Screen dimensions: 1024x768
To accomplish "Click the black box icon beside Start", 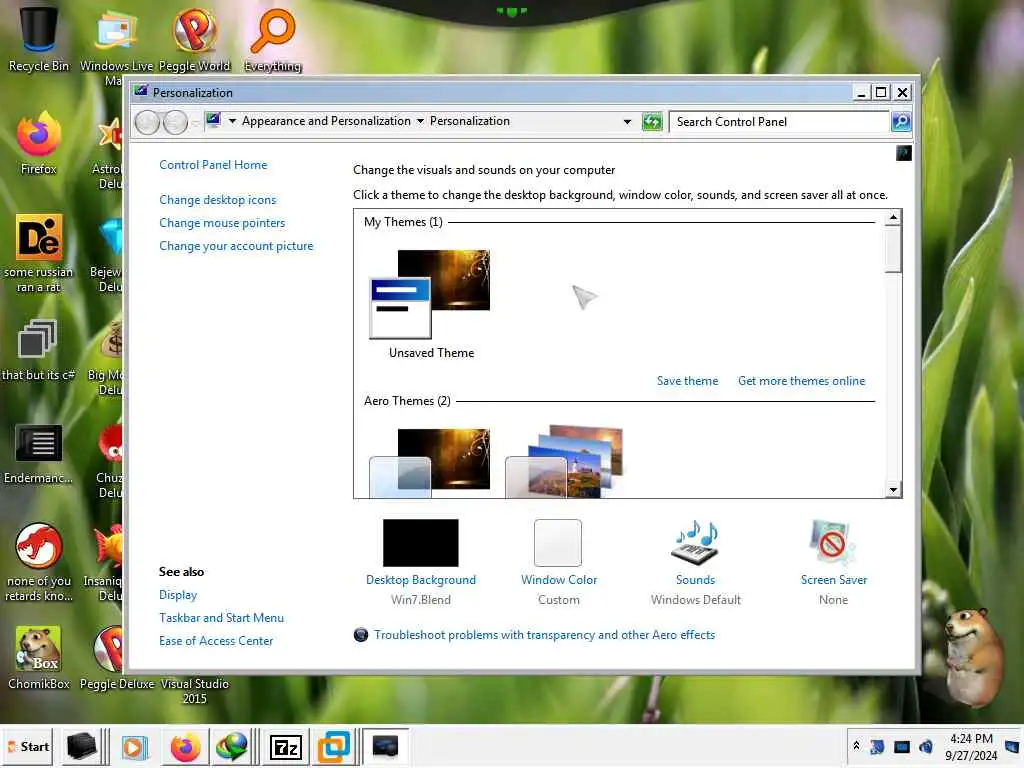I will click(82, 746).
